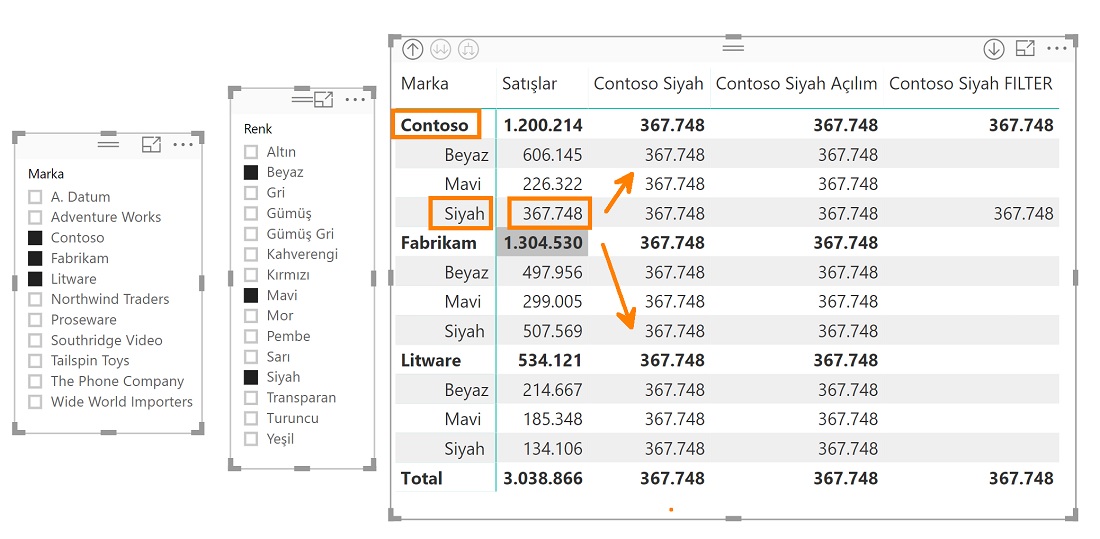Select the Litware sales value 534.121
The height and width of the screenshot is (539, 1100).
[550, 361]
